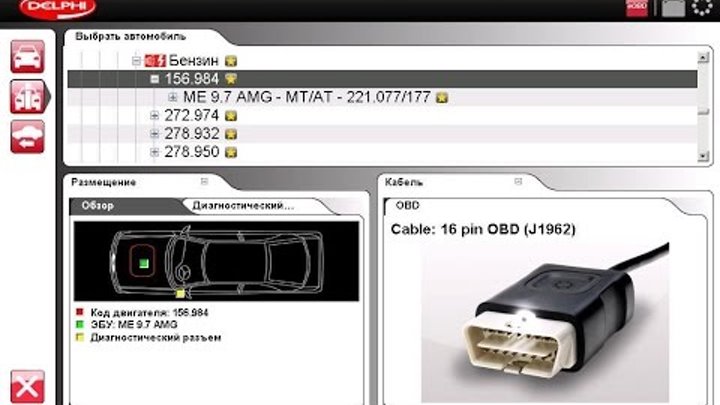The image size is (720, 405).
Task: Expand the 278.950 node
Action: pyautogui.click(x=155, y=152)
